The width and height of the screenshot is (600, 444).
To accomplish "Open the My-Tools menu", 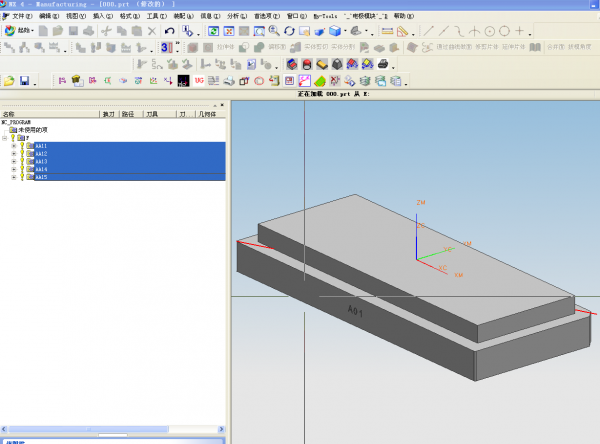I will click(325, 16).
